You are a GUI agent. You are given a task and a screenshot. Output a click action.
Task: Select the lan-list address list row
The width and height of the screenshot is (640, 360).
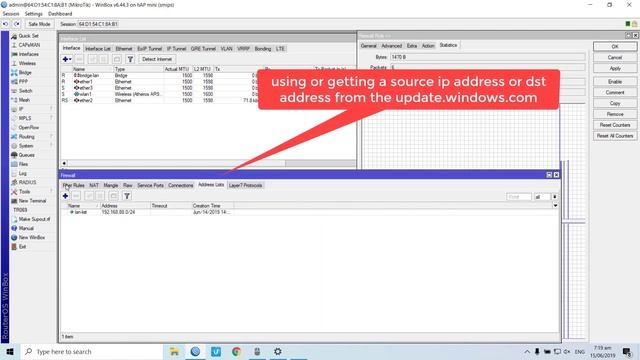pyautogui.click(x=310, y=212)
